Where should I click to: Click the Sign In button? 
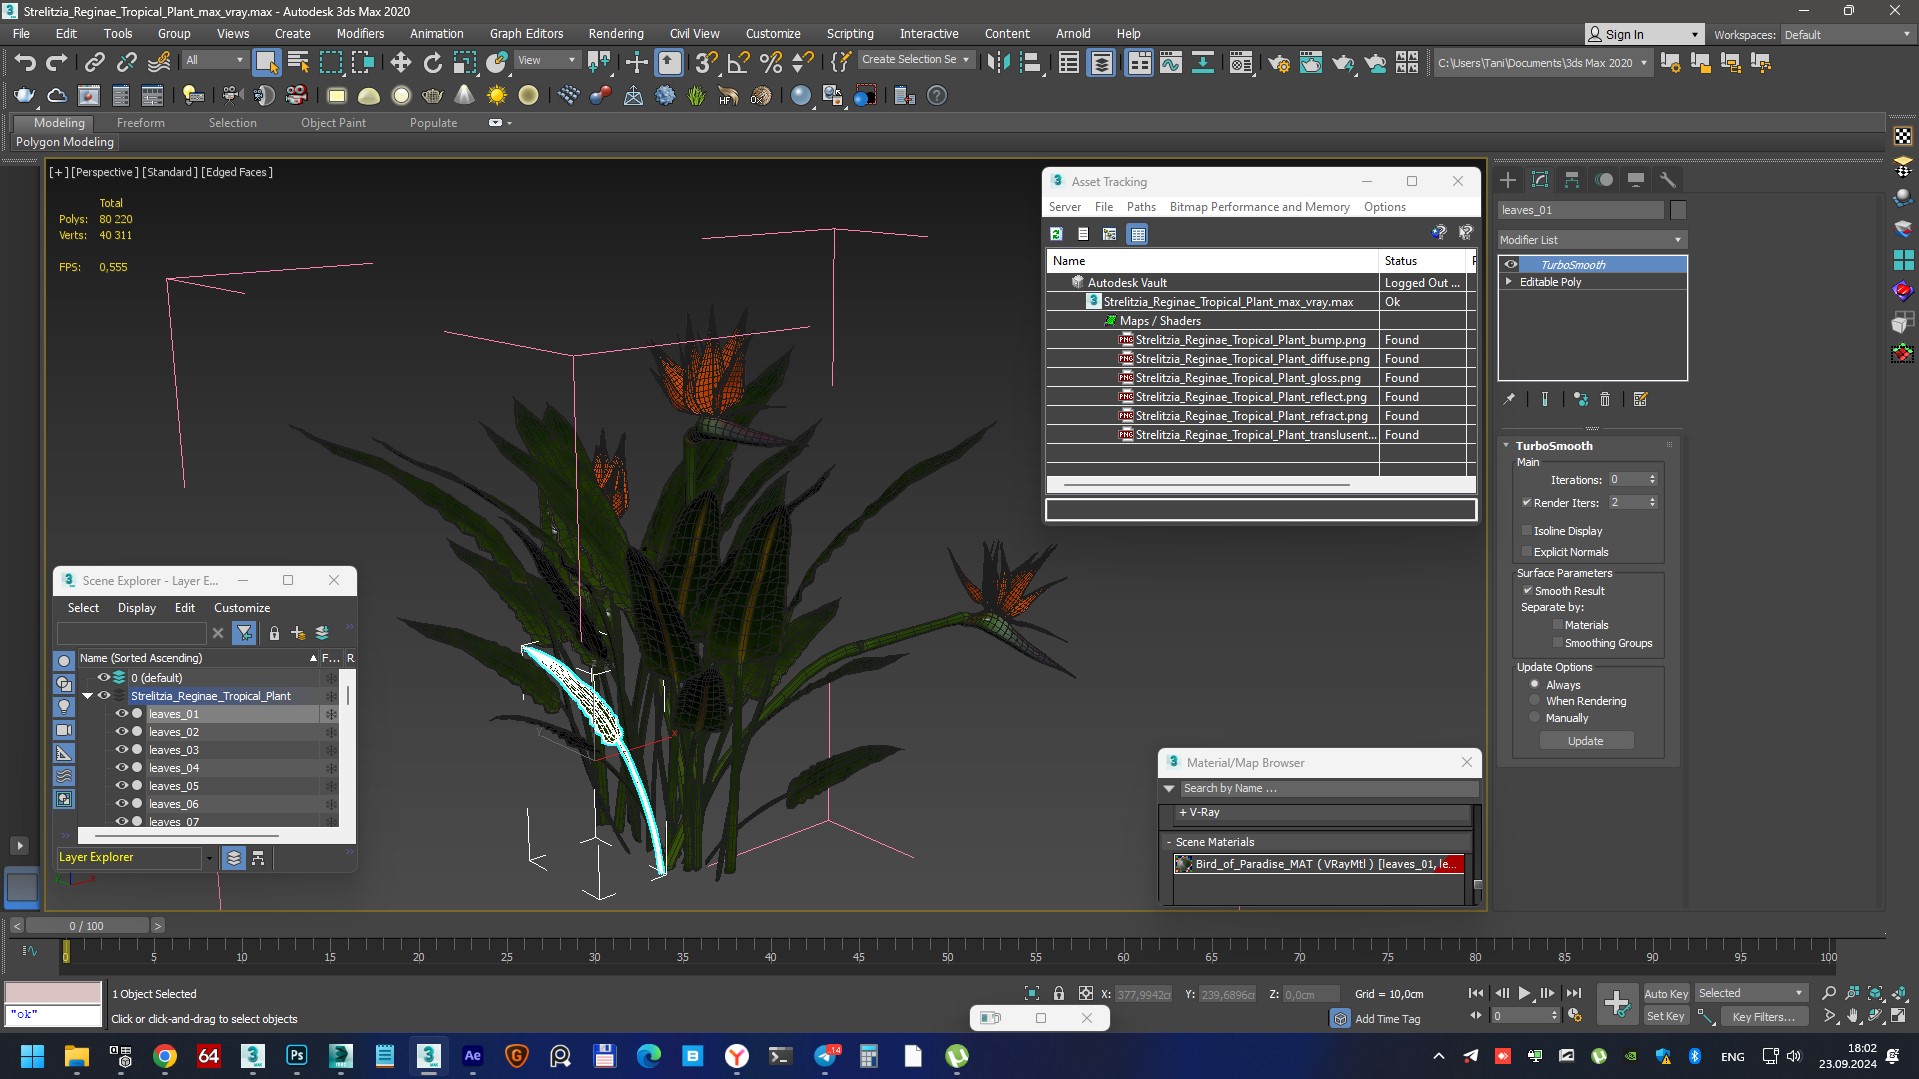click(x=1644, y=35)
